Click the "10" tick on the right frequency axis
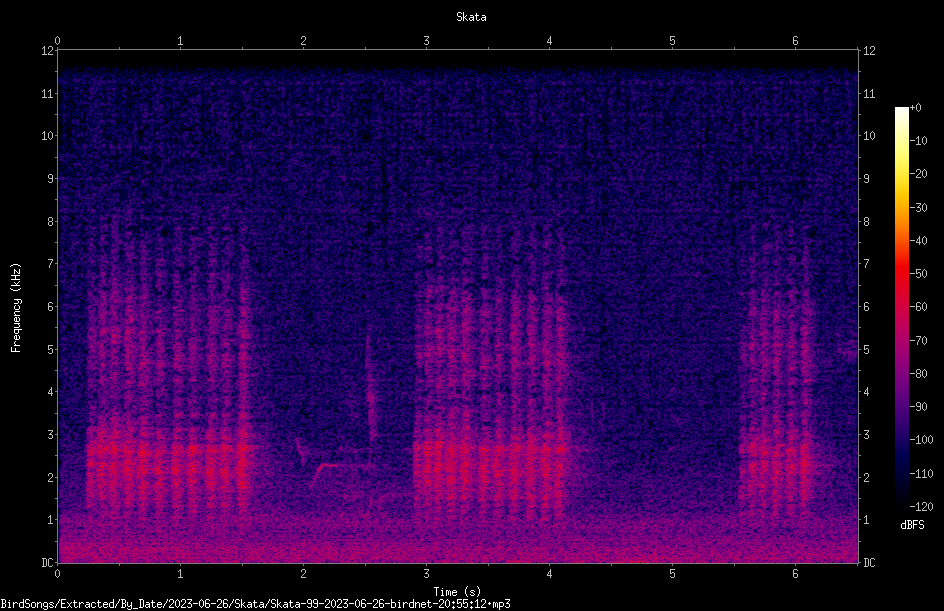 tap(869, 136)
